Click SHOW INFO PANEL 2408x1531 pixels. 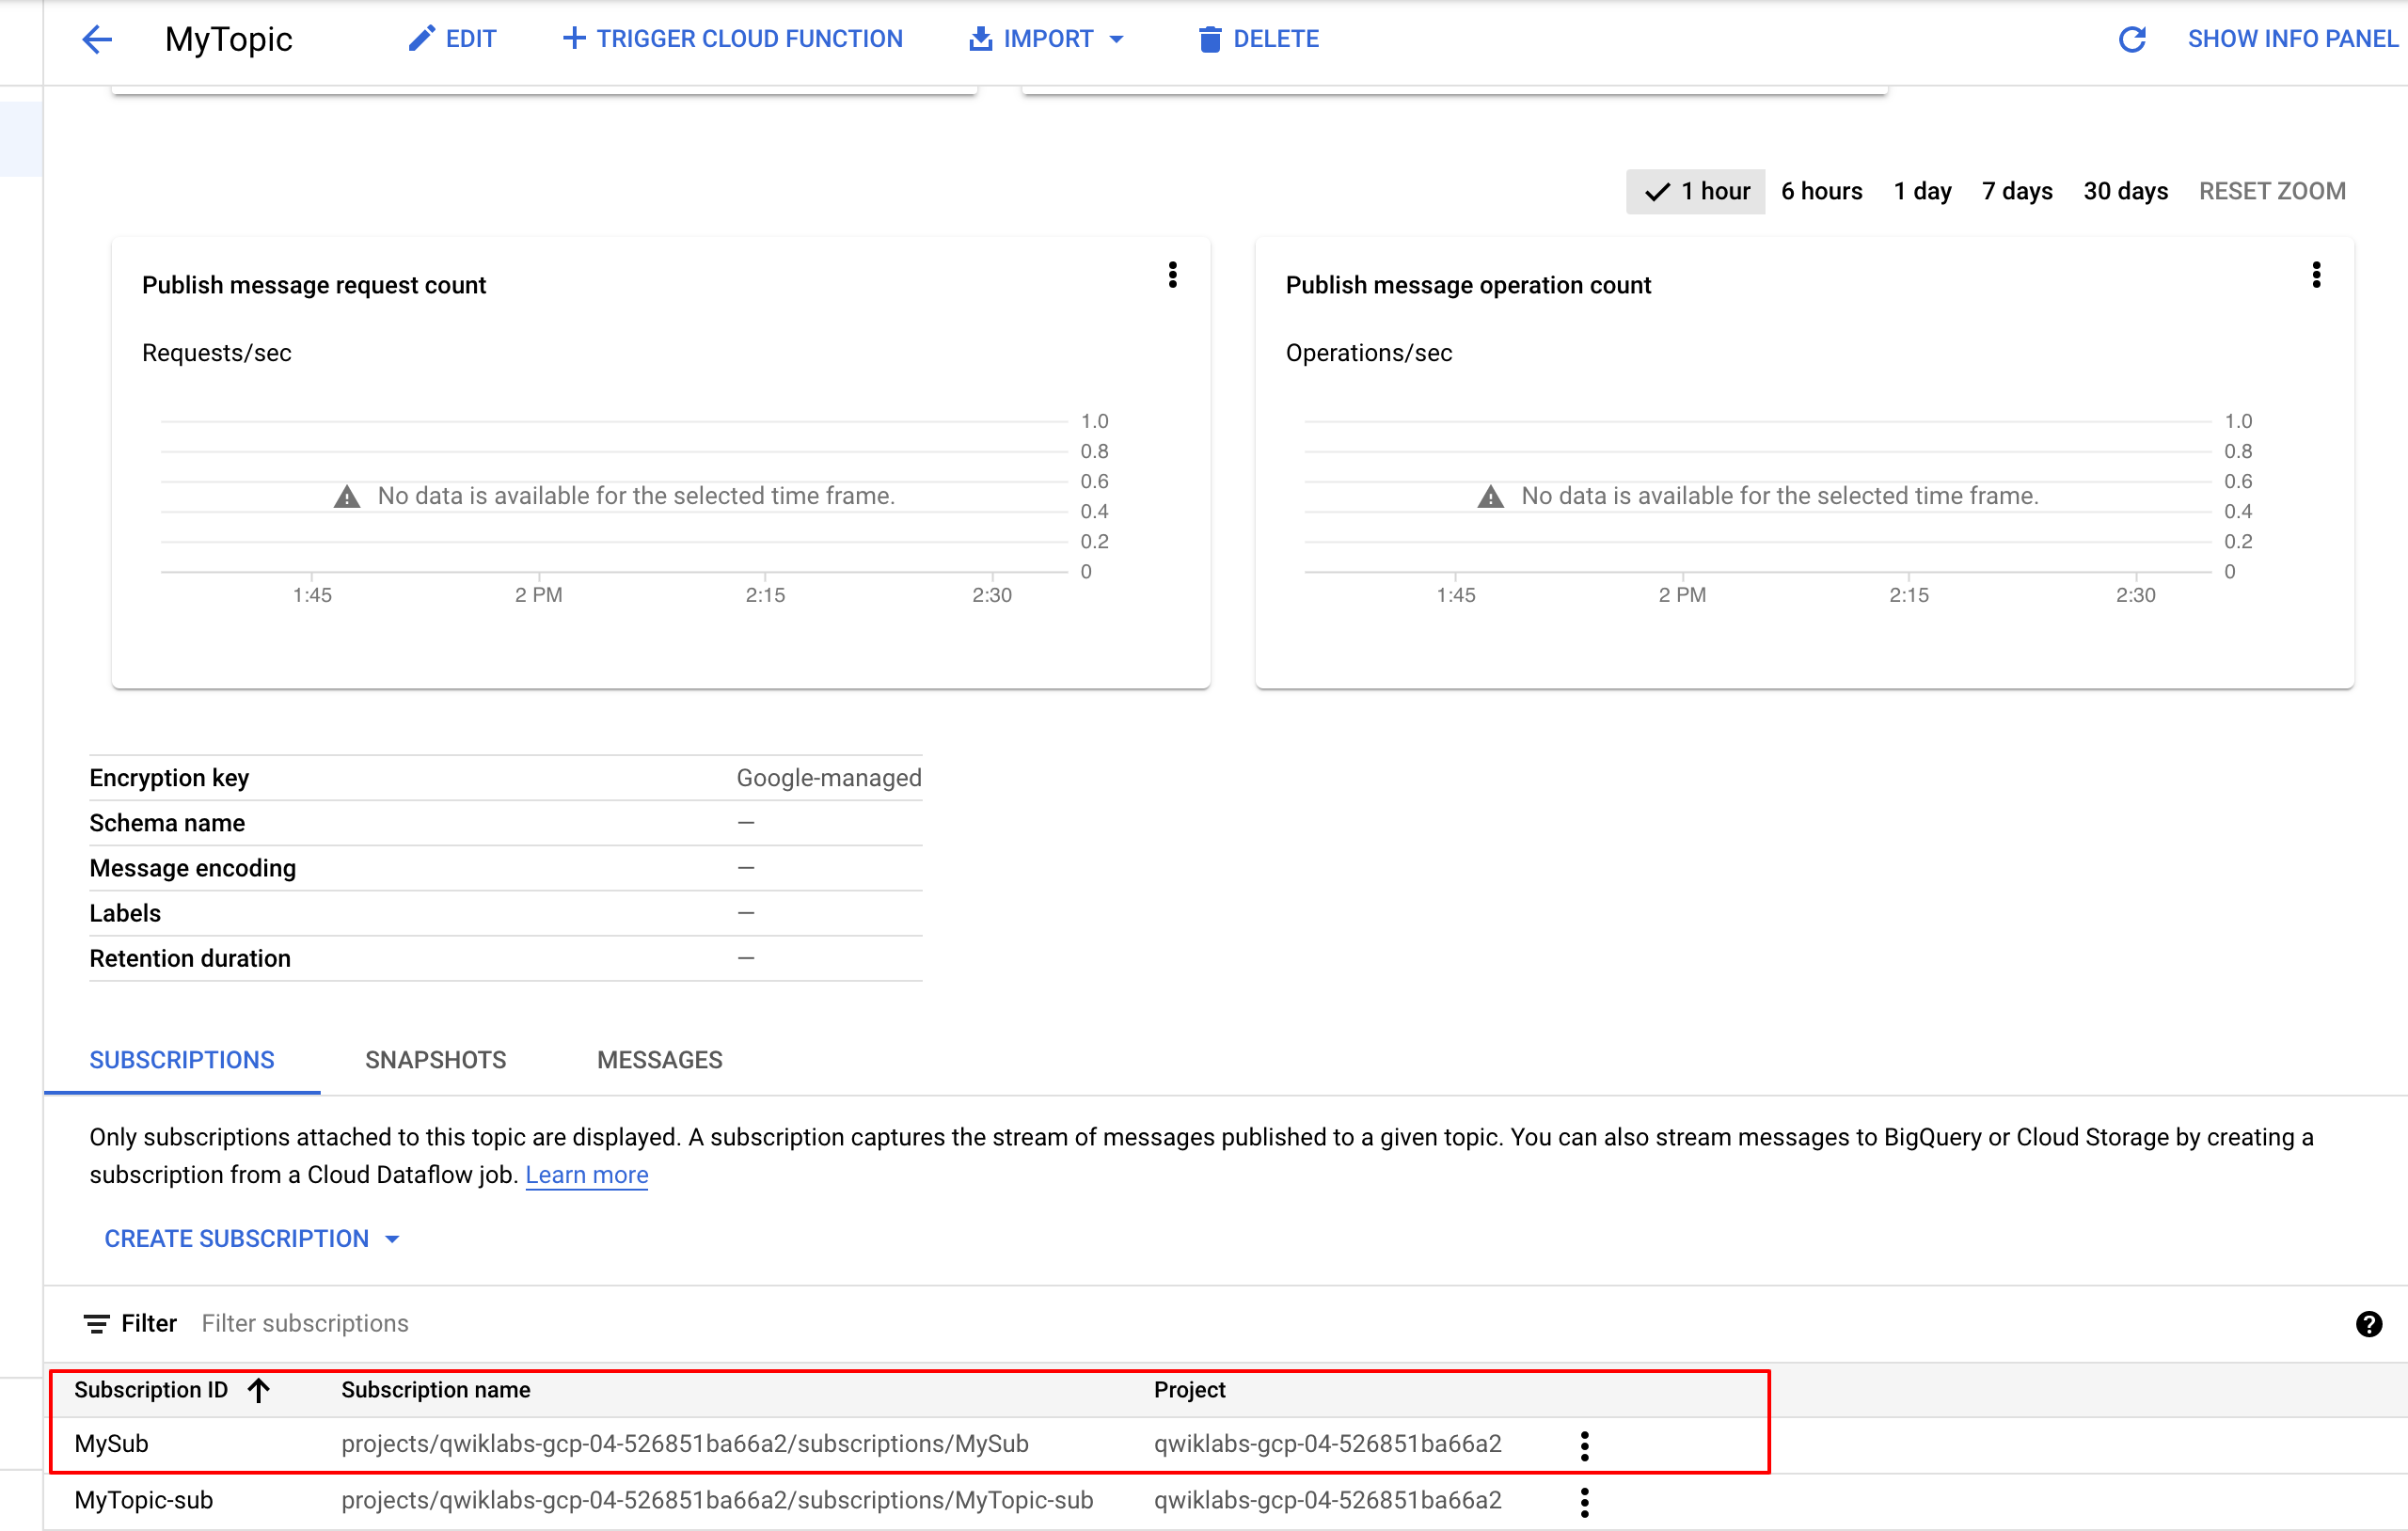(x=2292, y=39)
